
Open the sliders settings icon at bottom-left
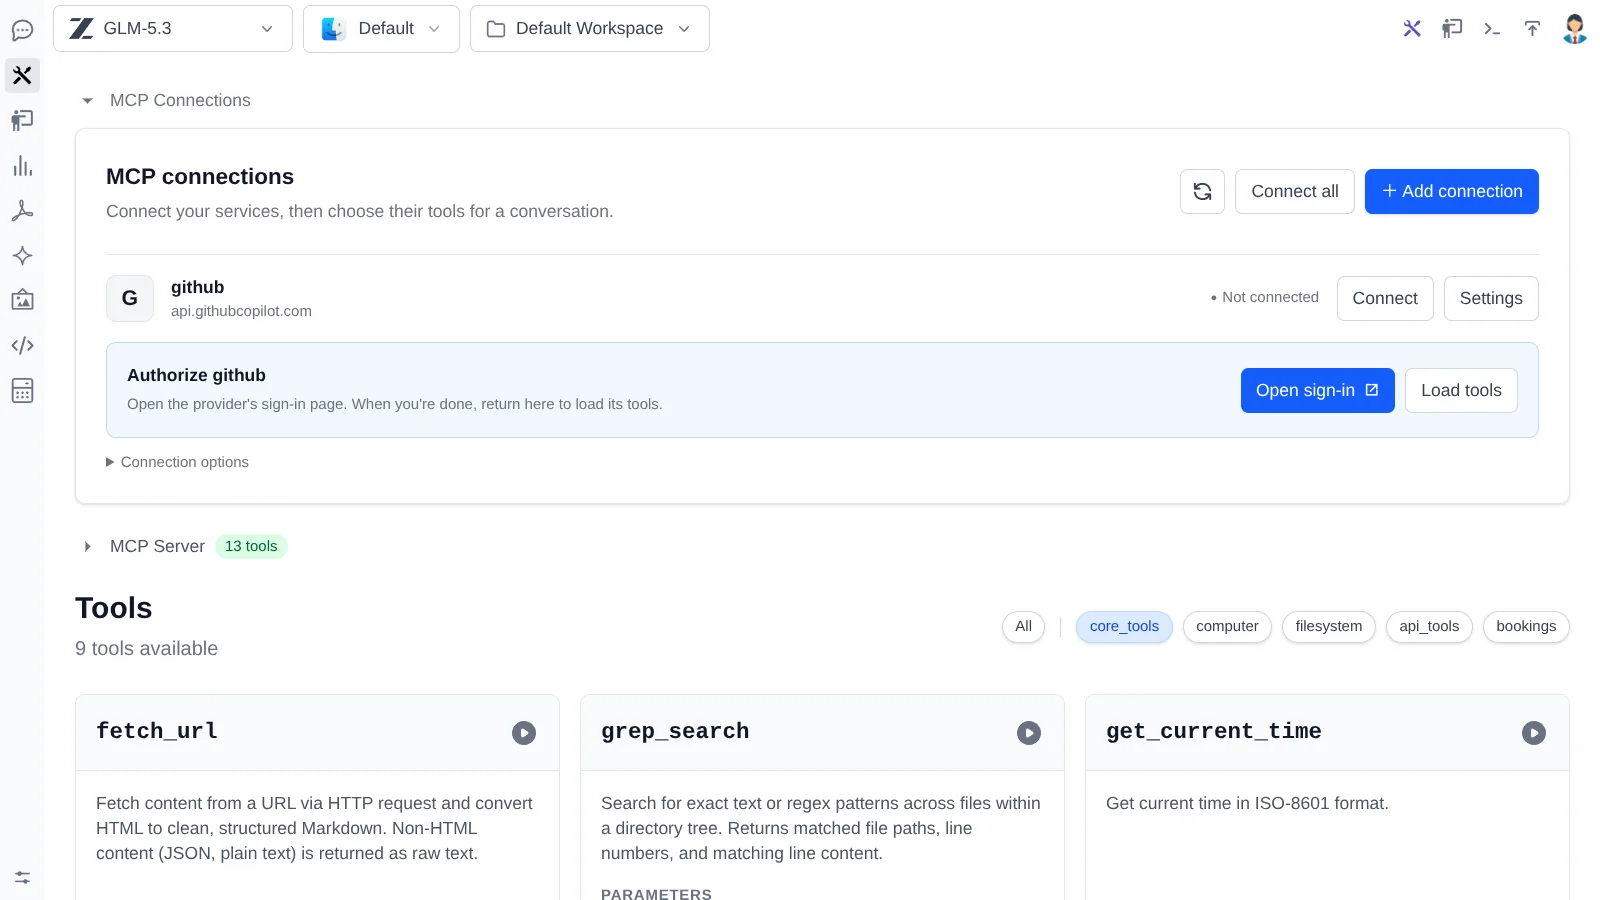[22, 877]
